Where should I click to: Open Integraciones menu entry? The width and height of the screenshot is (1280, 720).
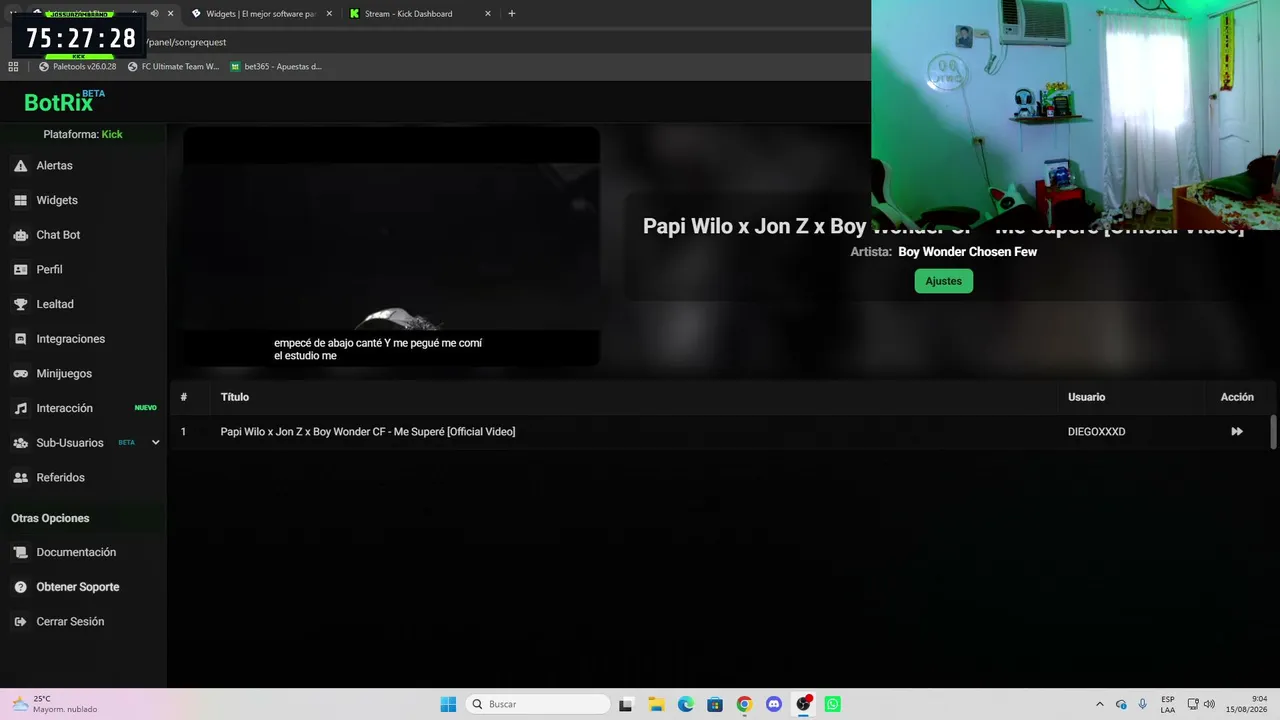click(70, 339)
